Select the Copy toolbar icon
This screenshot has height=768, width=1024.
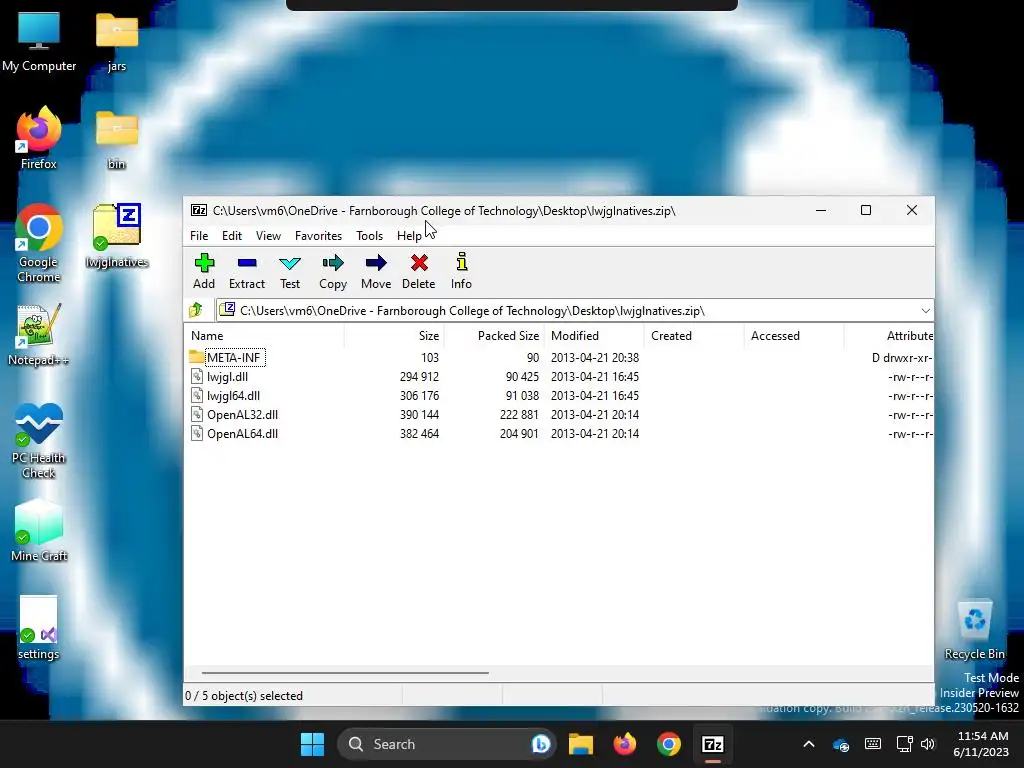click(332, 263)
